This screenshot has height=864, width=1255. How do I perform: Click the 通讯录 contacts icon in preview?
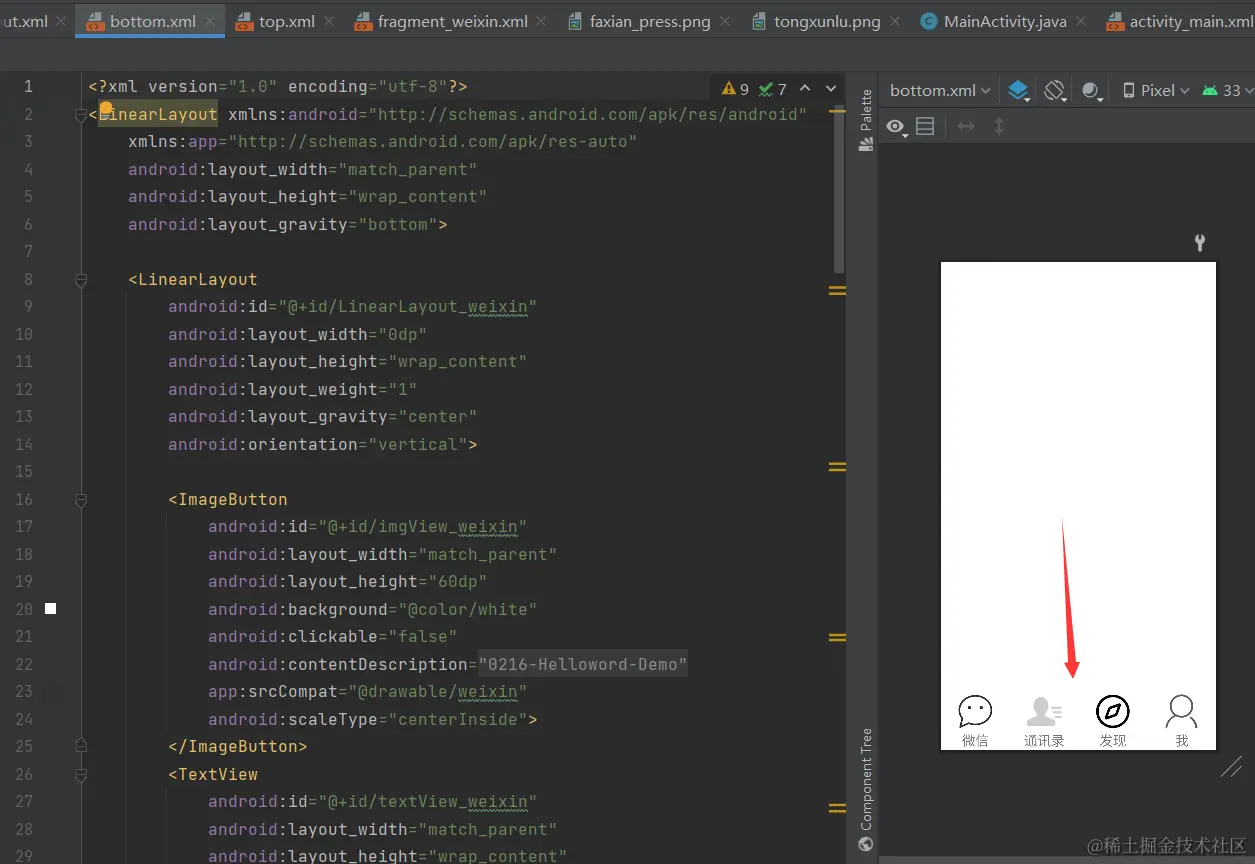coord(1044,711)
